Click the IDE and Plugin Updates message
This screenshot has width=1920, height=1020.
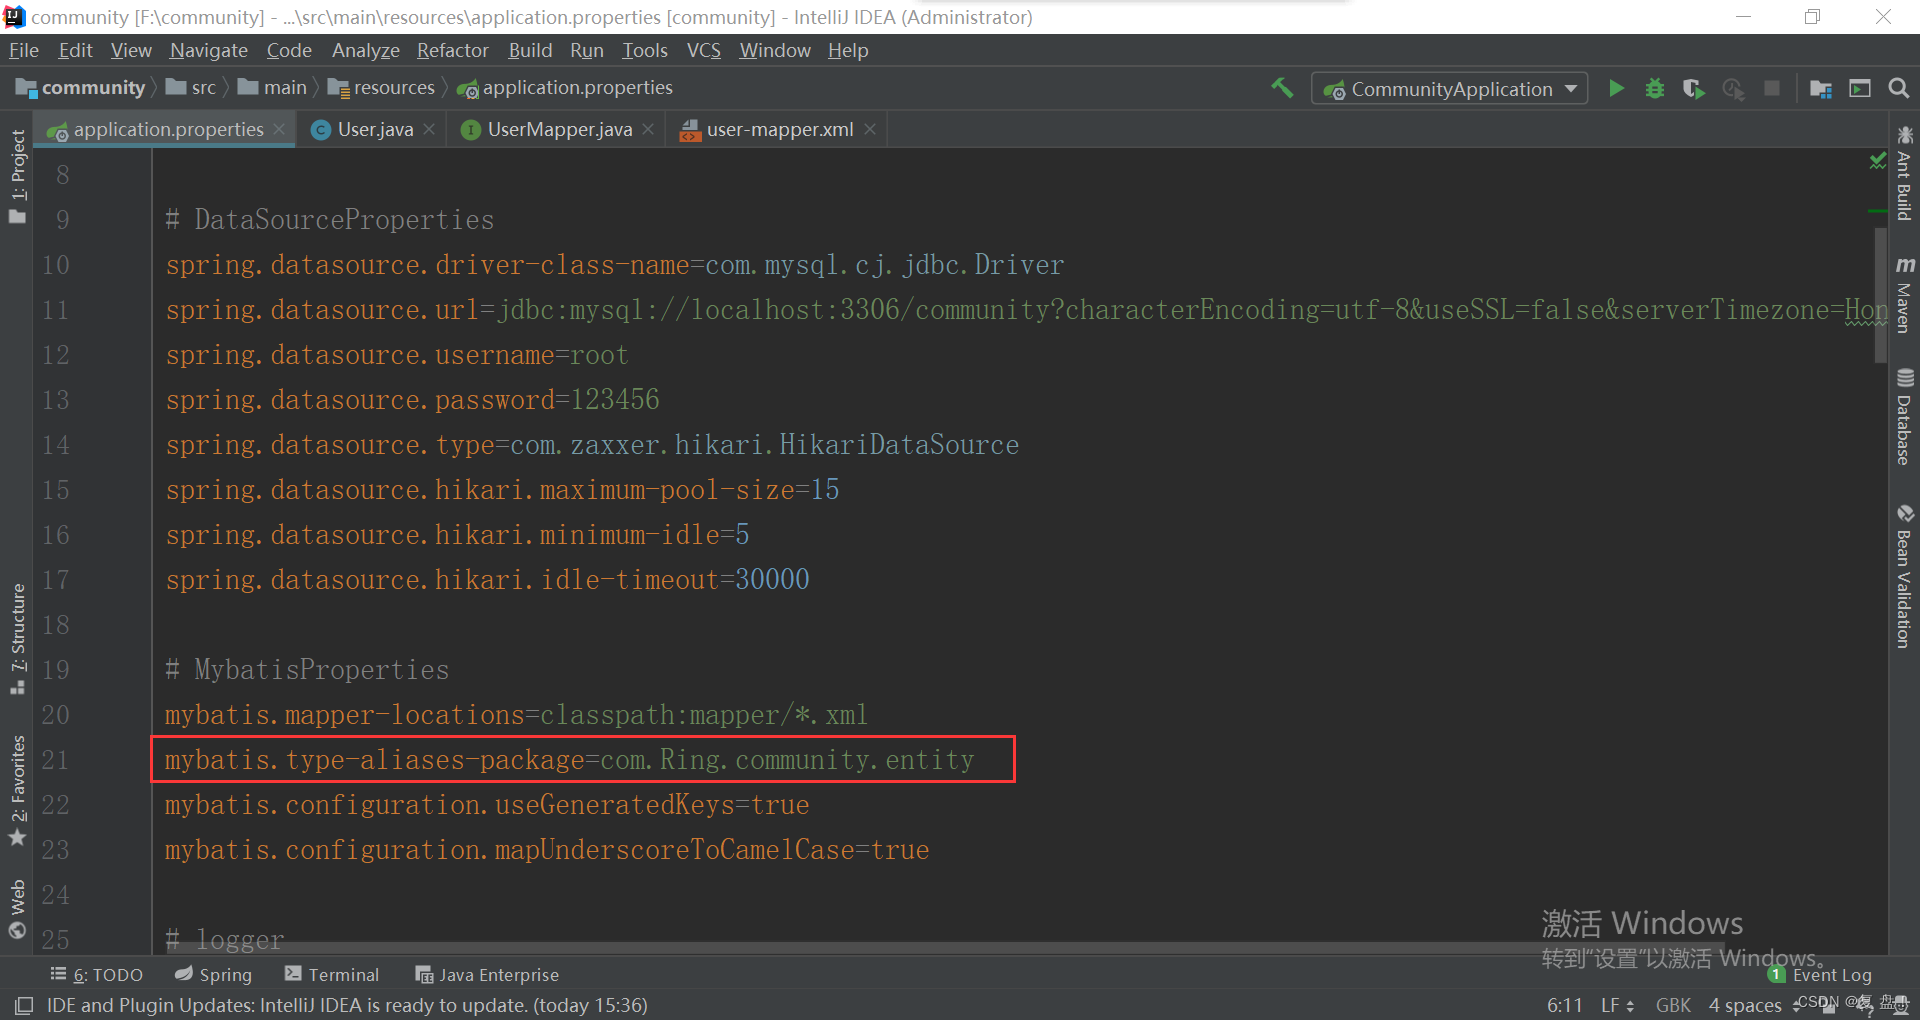pyautogui.click(x=347, y=1005)
